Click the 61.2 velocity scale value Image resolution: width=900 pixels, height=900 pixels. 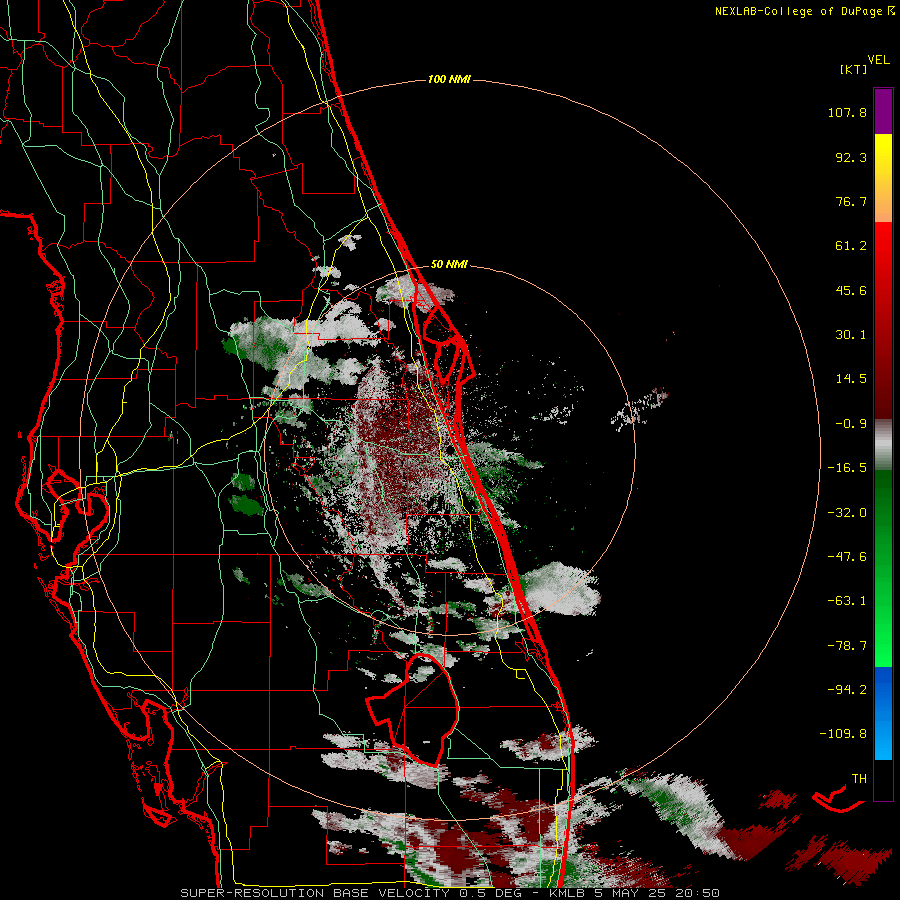pos(851,246)
